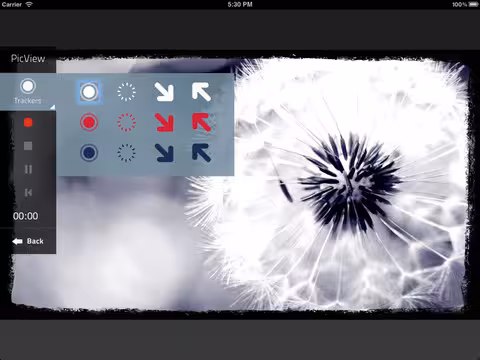Click the Wi-Fi icon in status bar
The width and height of the screenshot is (480, 360).
tap(29, 4)
